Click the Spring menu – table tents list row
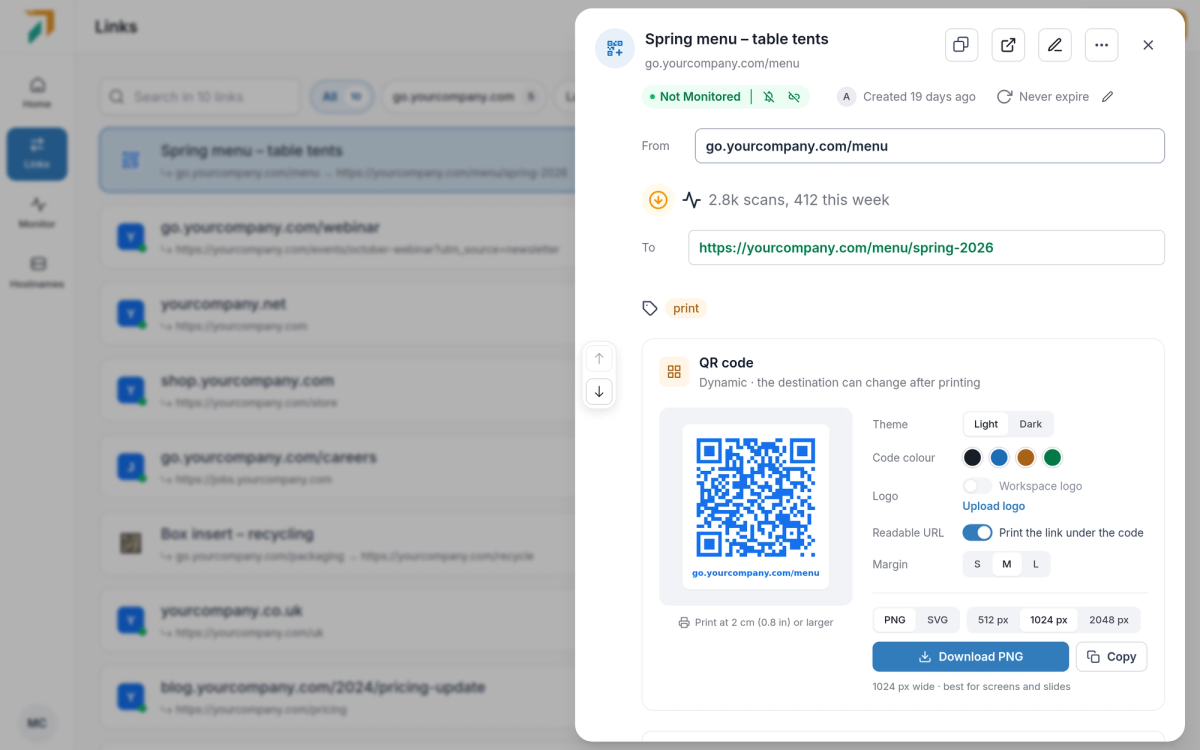This screenshot has height=750, width=1200. click(337, 160)
